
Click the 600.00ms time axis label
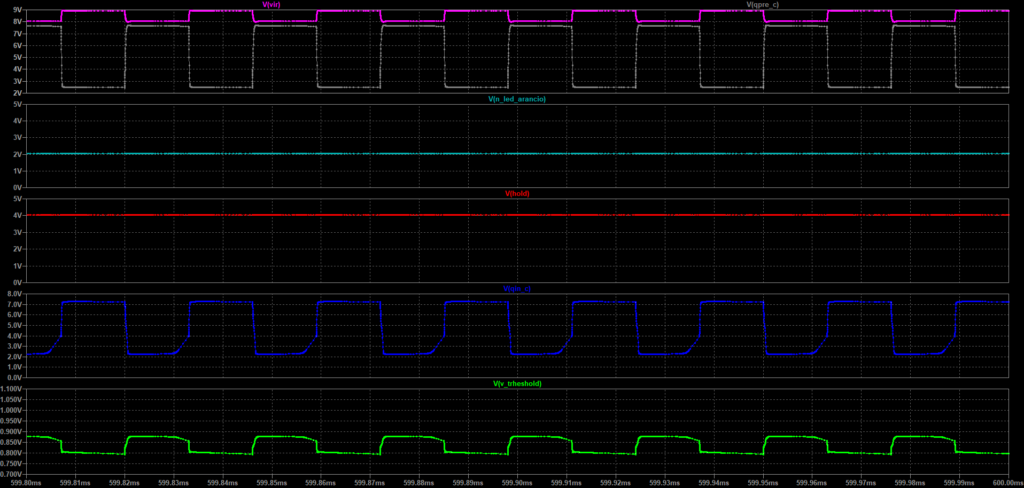(x=1009, y=483)
